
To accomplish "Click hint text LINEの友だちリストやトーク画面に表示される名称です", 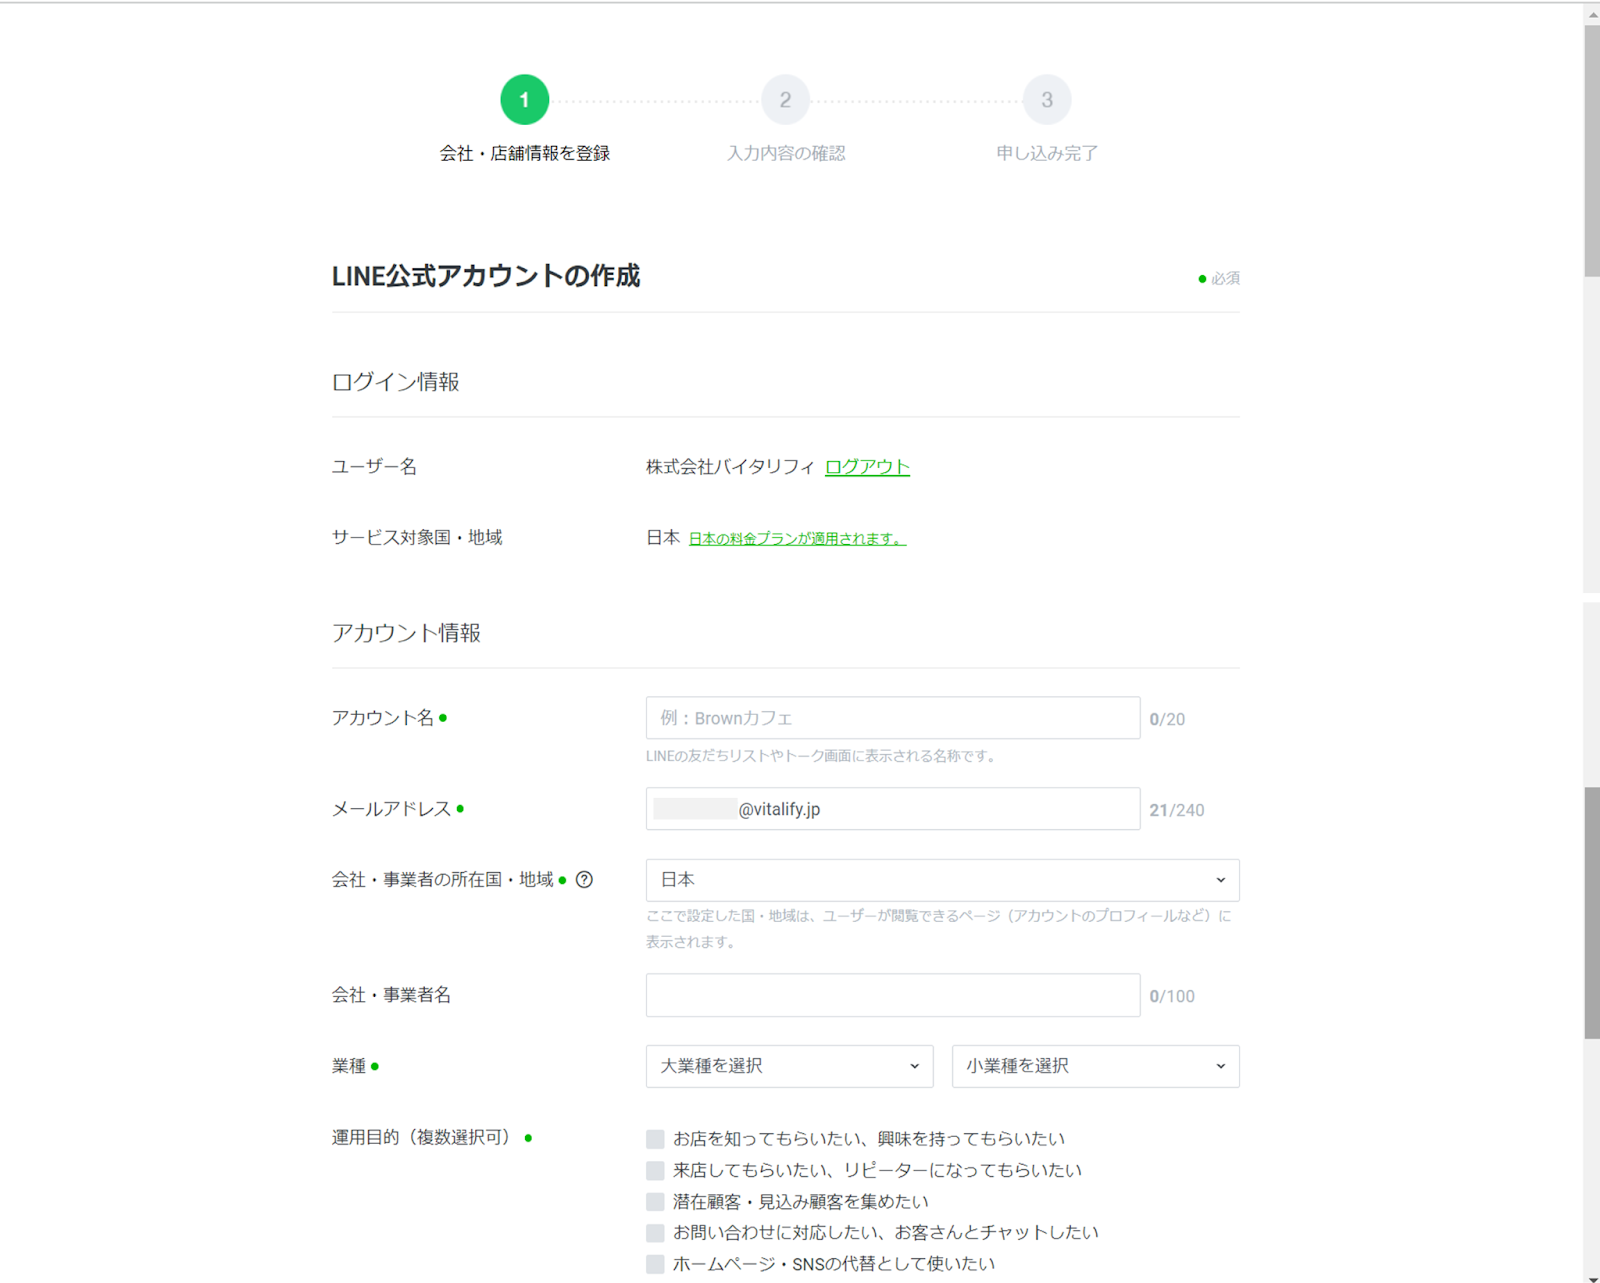I will [820, 757].
